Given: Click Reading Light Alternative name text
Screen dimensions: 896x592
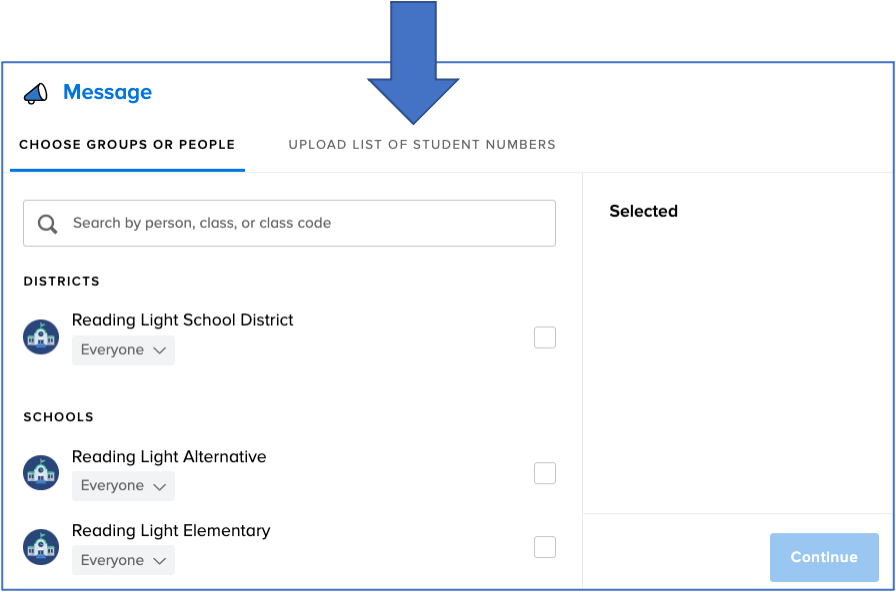Looking at the screenshot, I should pos(169,457).
